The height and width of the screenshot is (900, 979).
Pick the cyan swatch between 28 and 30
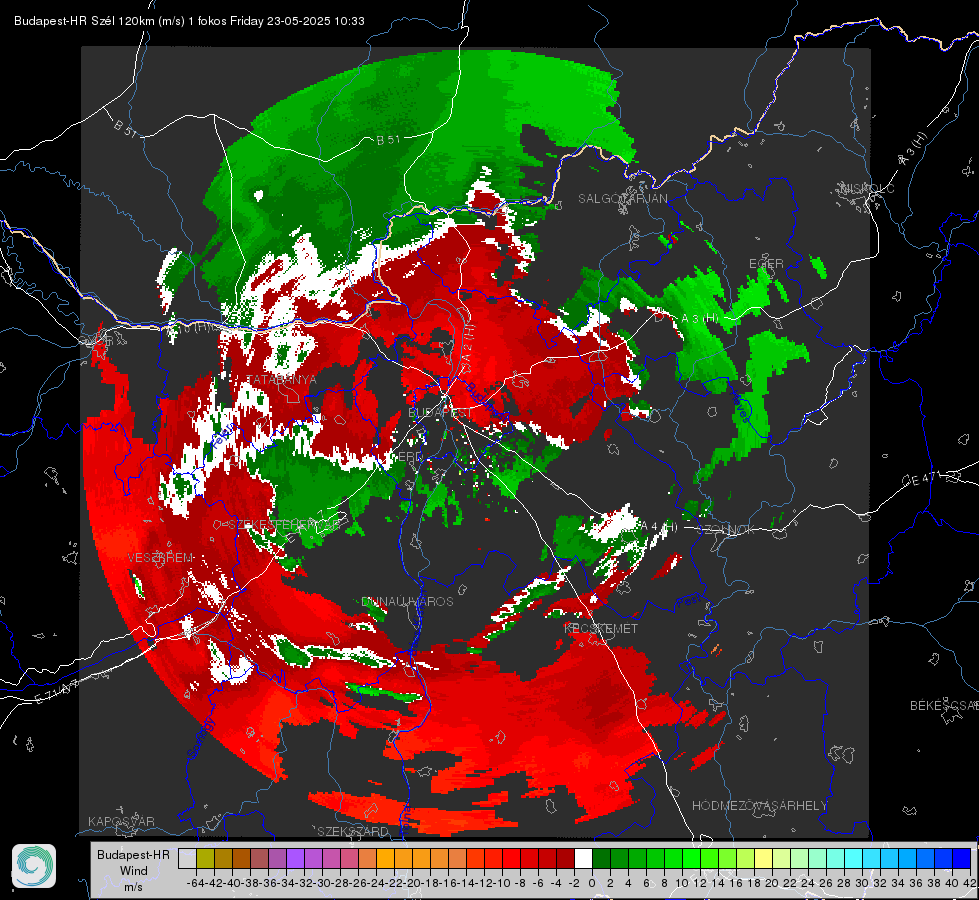click(854, 859)
